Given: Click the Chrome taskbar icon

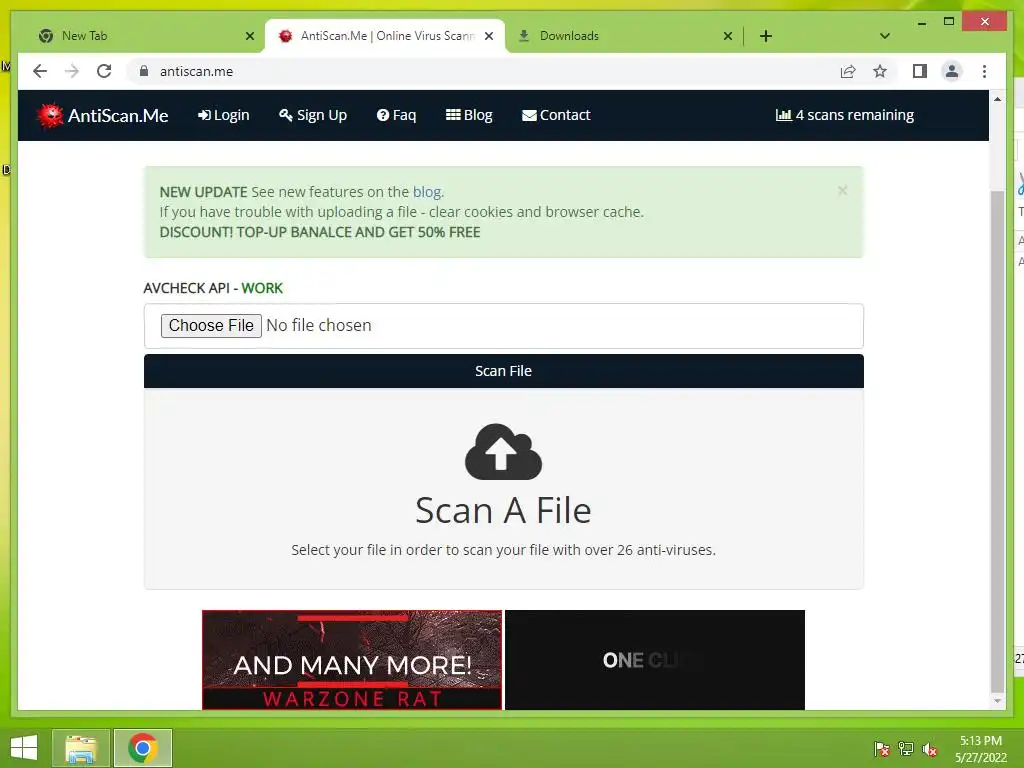Looking at the screenshot, I should click(143, 748).
